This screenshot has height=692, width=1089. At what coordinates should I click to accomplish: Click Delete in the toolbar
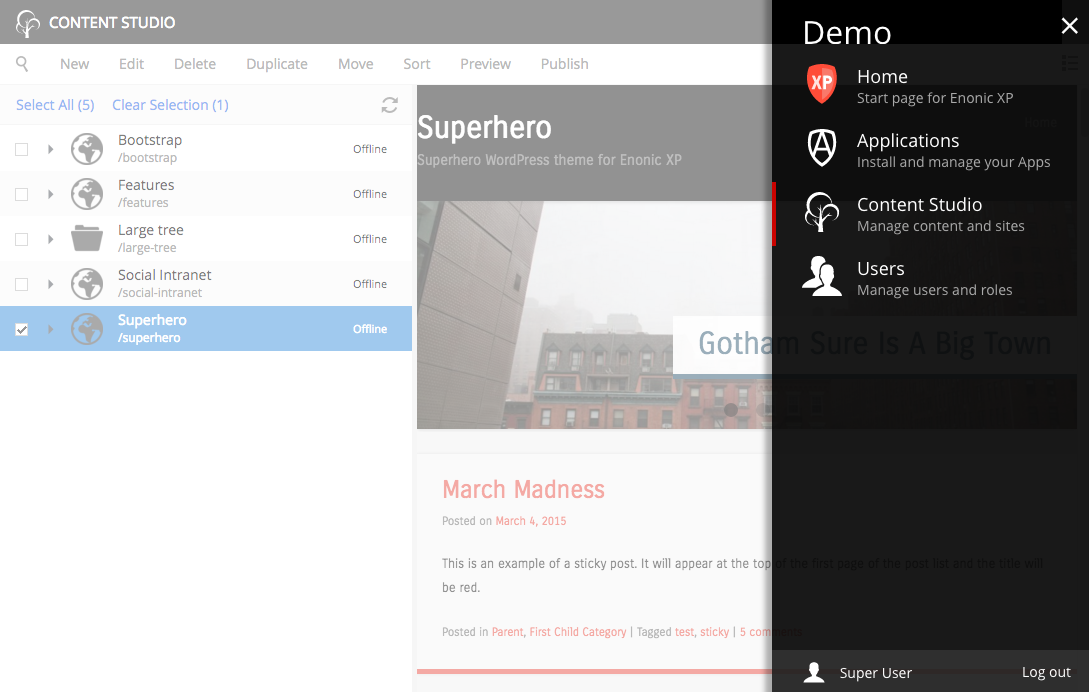point(194,64)
